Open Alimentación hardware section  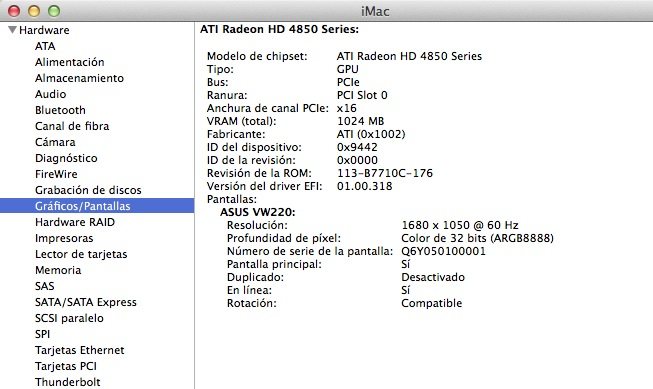click(x=70, y=62)
